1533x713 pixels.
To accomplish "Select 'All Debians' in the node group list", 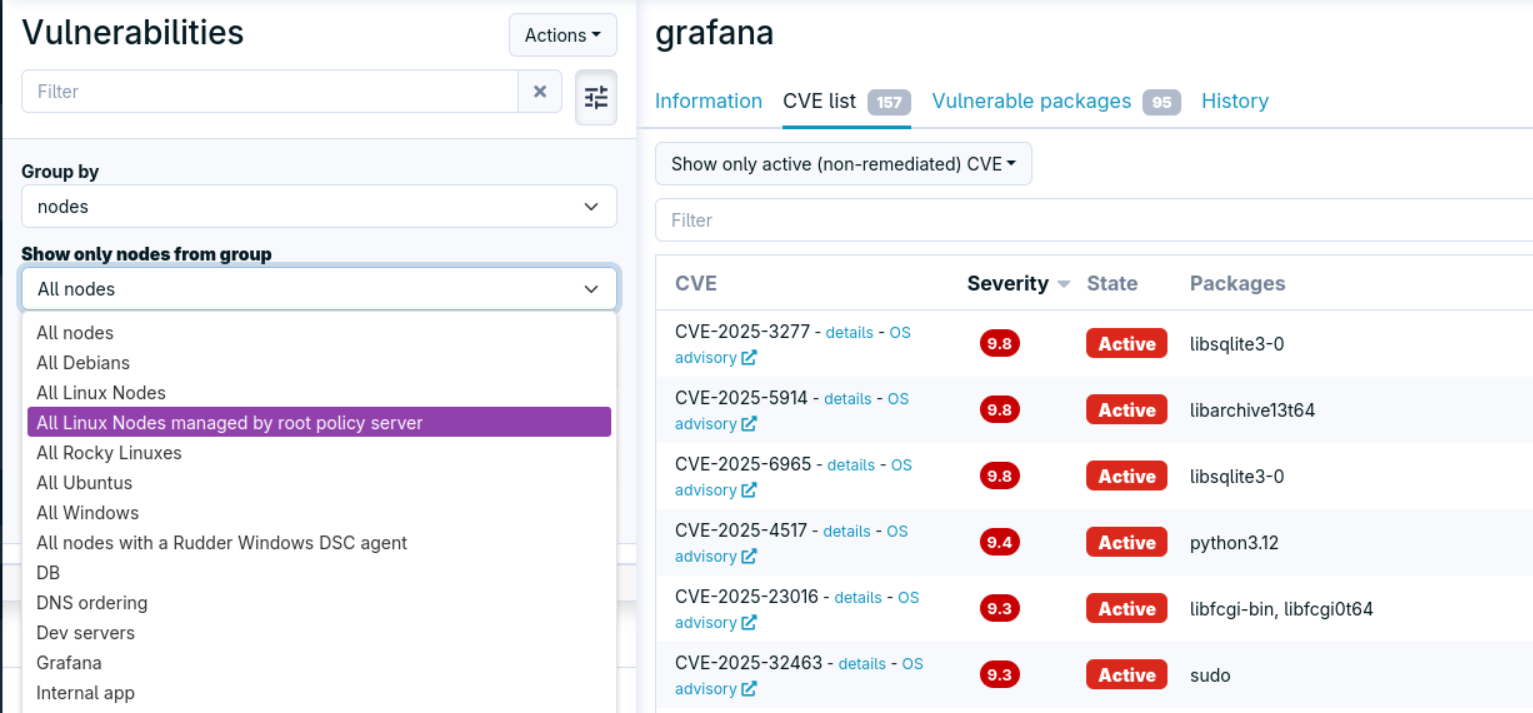I will pyautogui.click(x=83, y=362).
